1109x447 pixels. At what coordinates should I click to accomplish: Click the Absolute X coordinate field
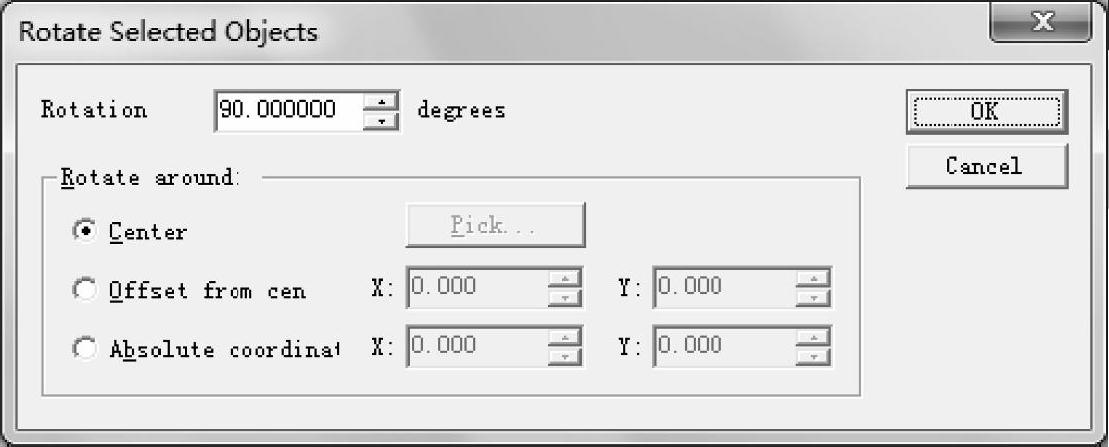(476, 347)
